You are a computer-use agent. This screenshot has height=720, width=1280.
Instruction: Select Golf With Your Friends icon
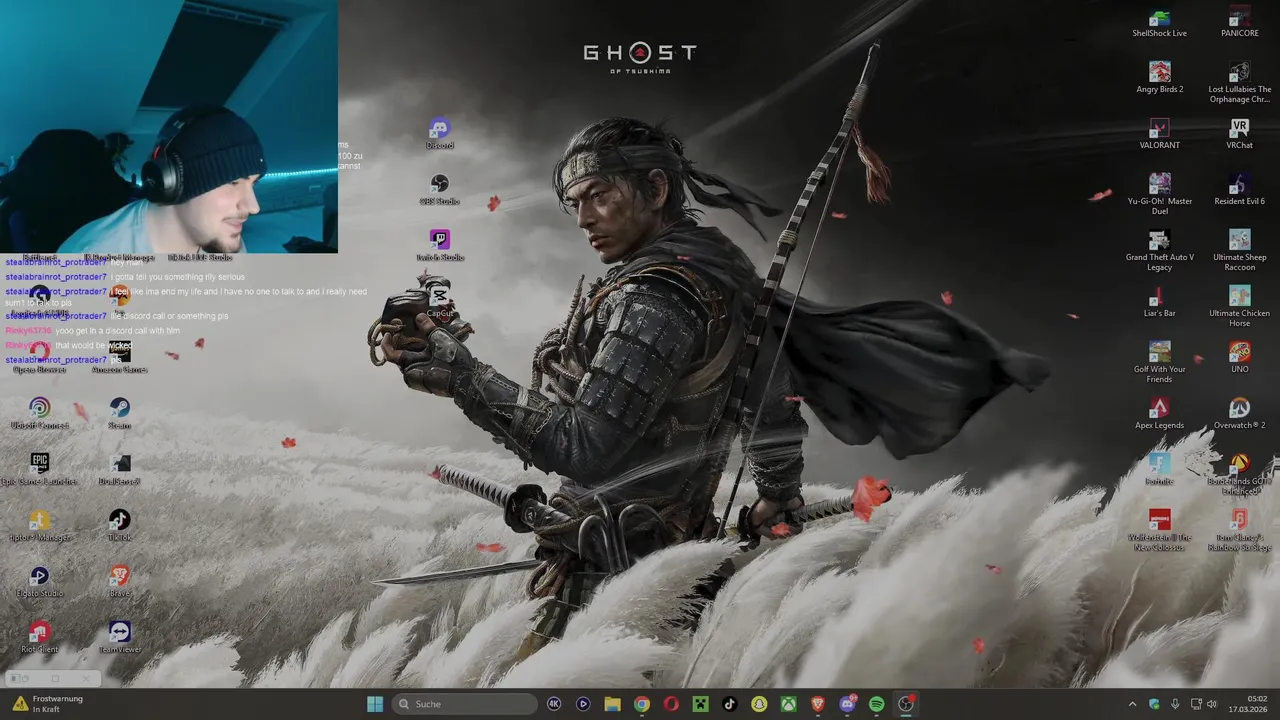coord(1159,362)
